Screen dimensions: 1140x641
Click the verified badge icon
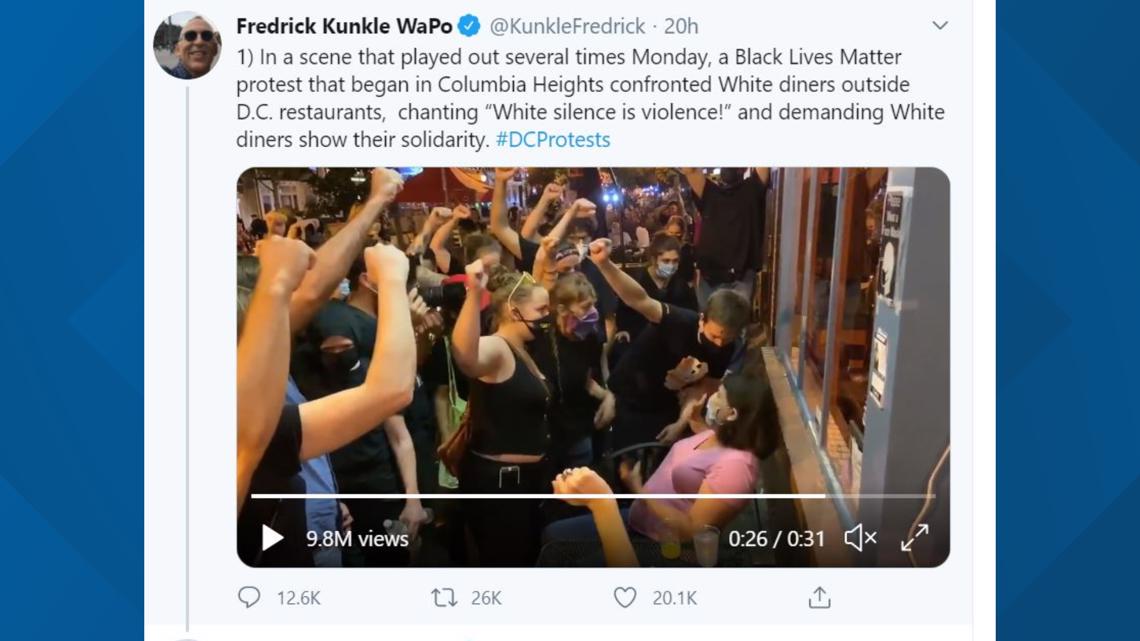pyautogui.click(x=468, y=26)
